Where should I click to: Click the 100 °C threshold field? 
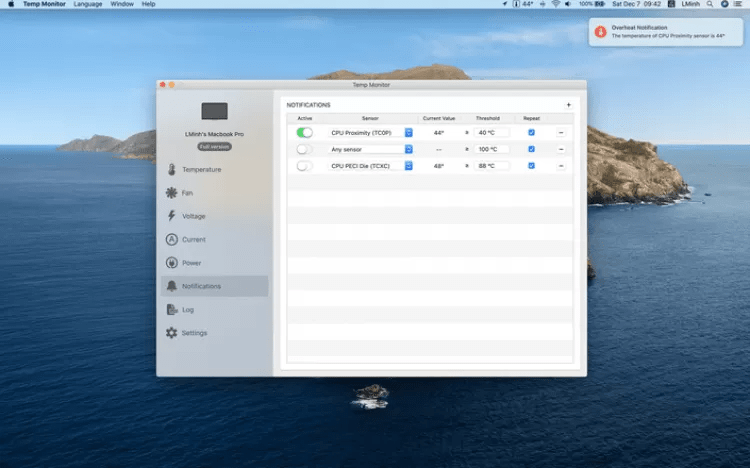click(491, 149)
